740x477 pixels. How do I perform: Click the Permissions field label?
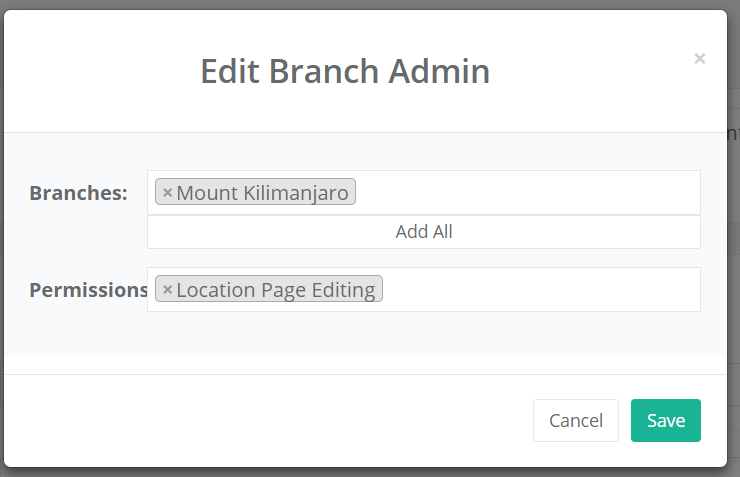coord(88,290)
